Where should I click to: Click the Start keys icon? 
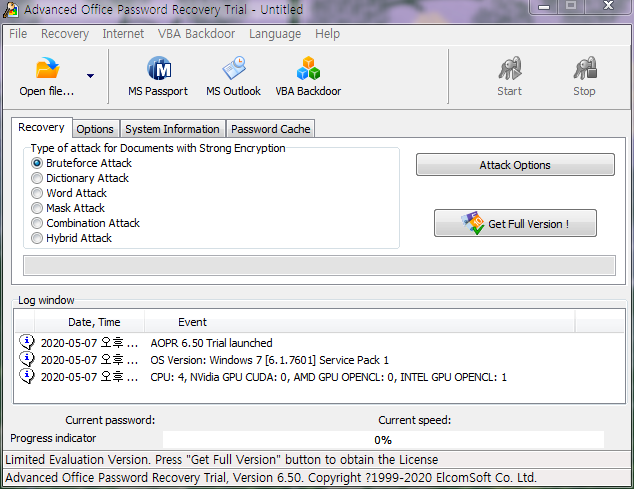point(510,68)
